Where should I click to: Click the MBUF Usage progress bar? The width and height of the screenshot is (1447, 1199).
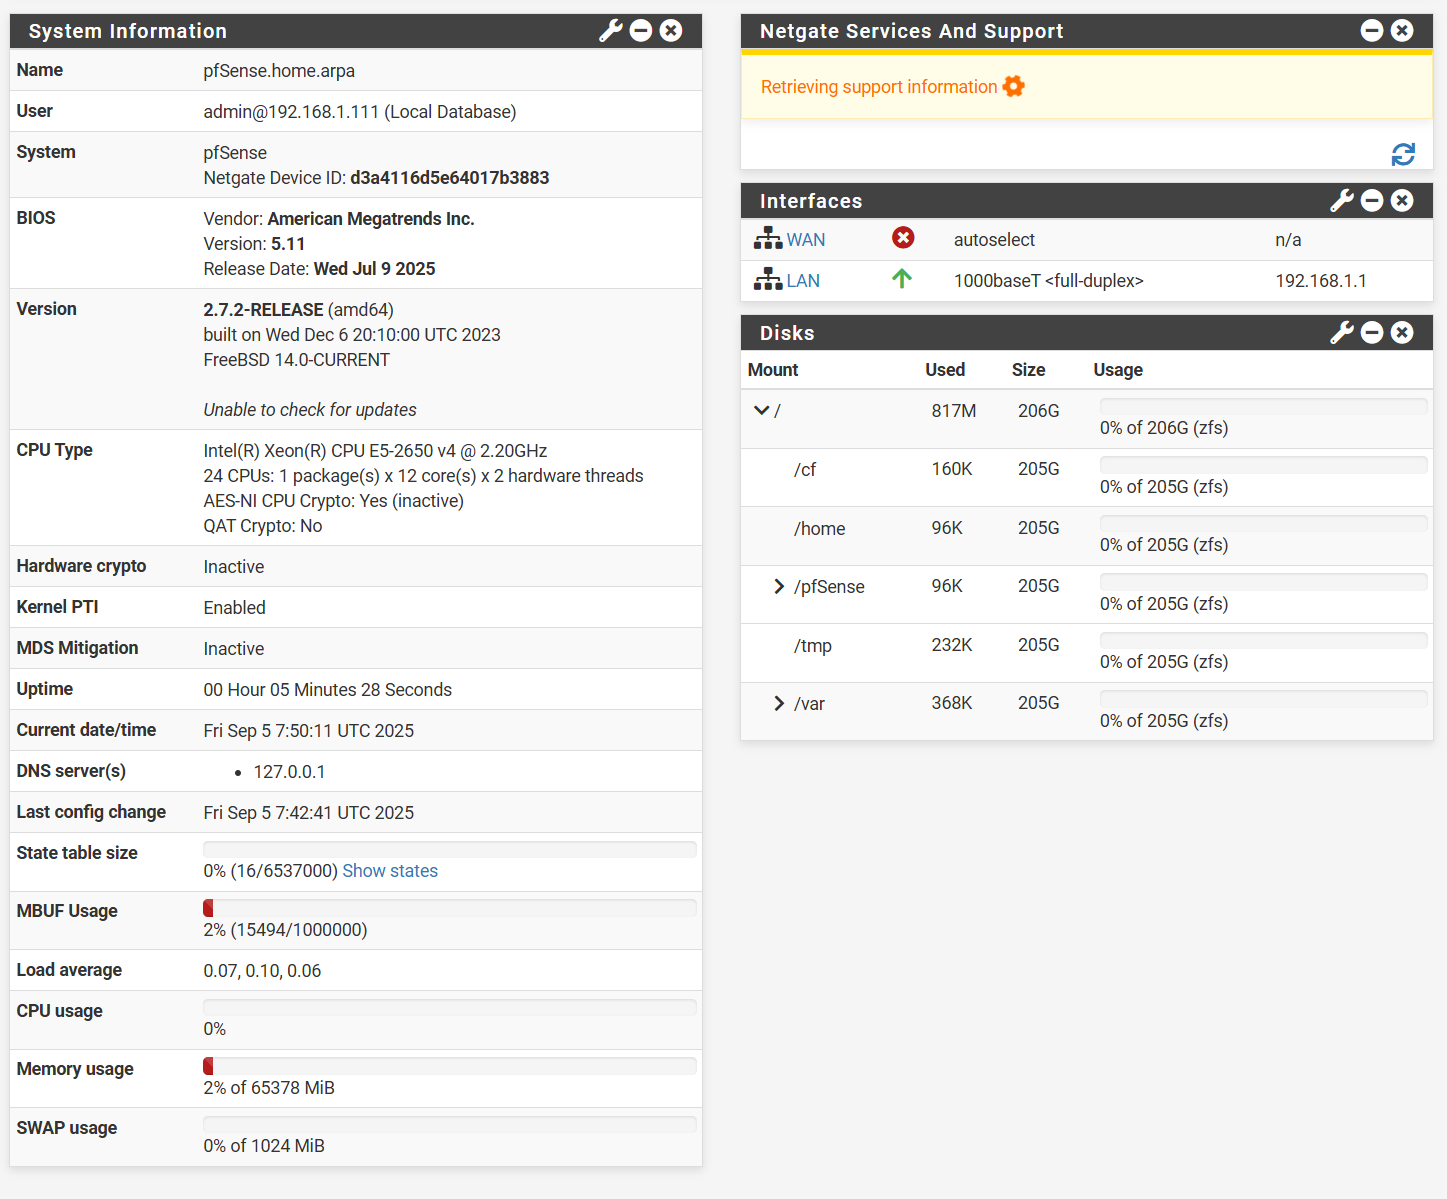[x=449, y=908]
